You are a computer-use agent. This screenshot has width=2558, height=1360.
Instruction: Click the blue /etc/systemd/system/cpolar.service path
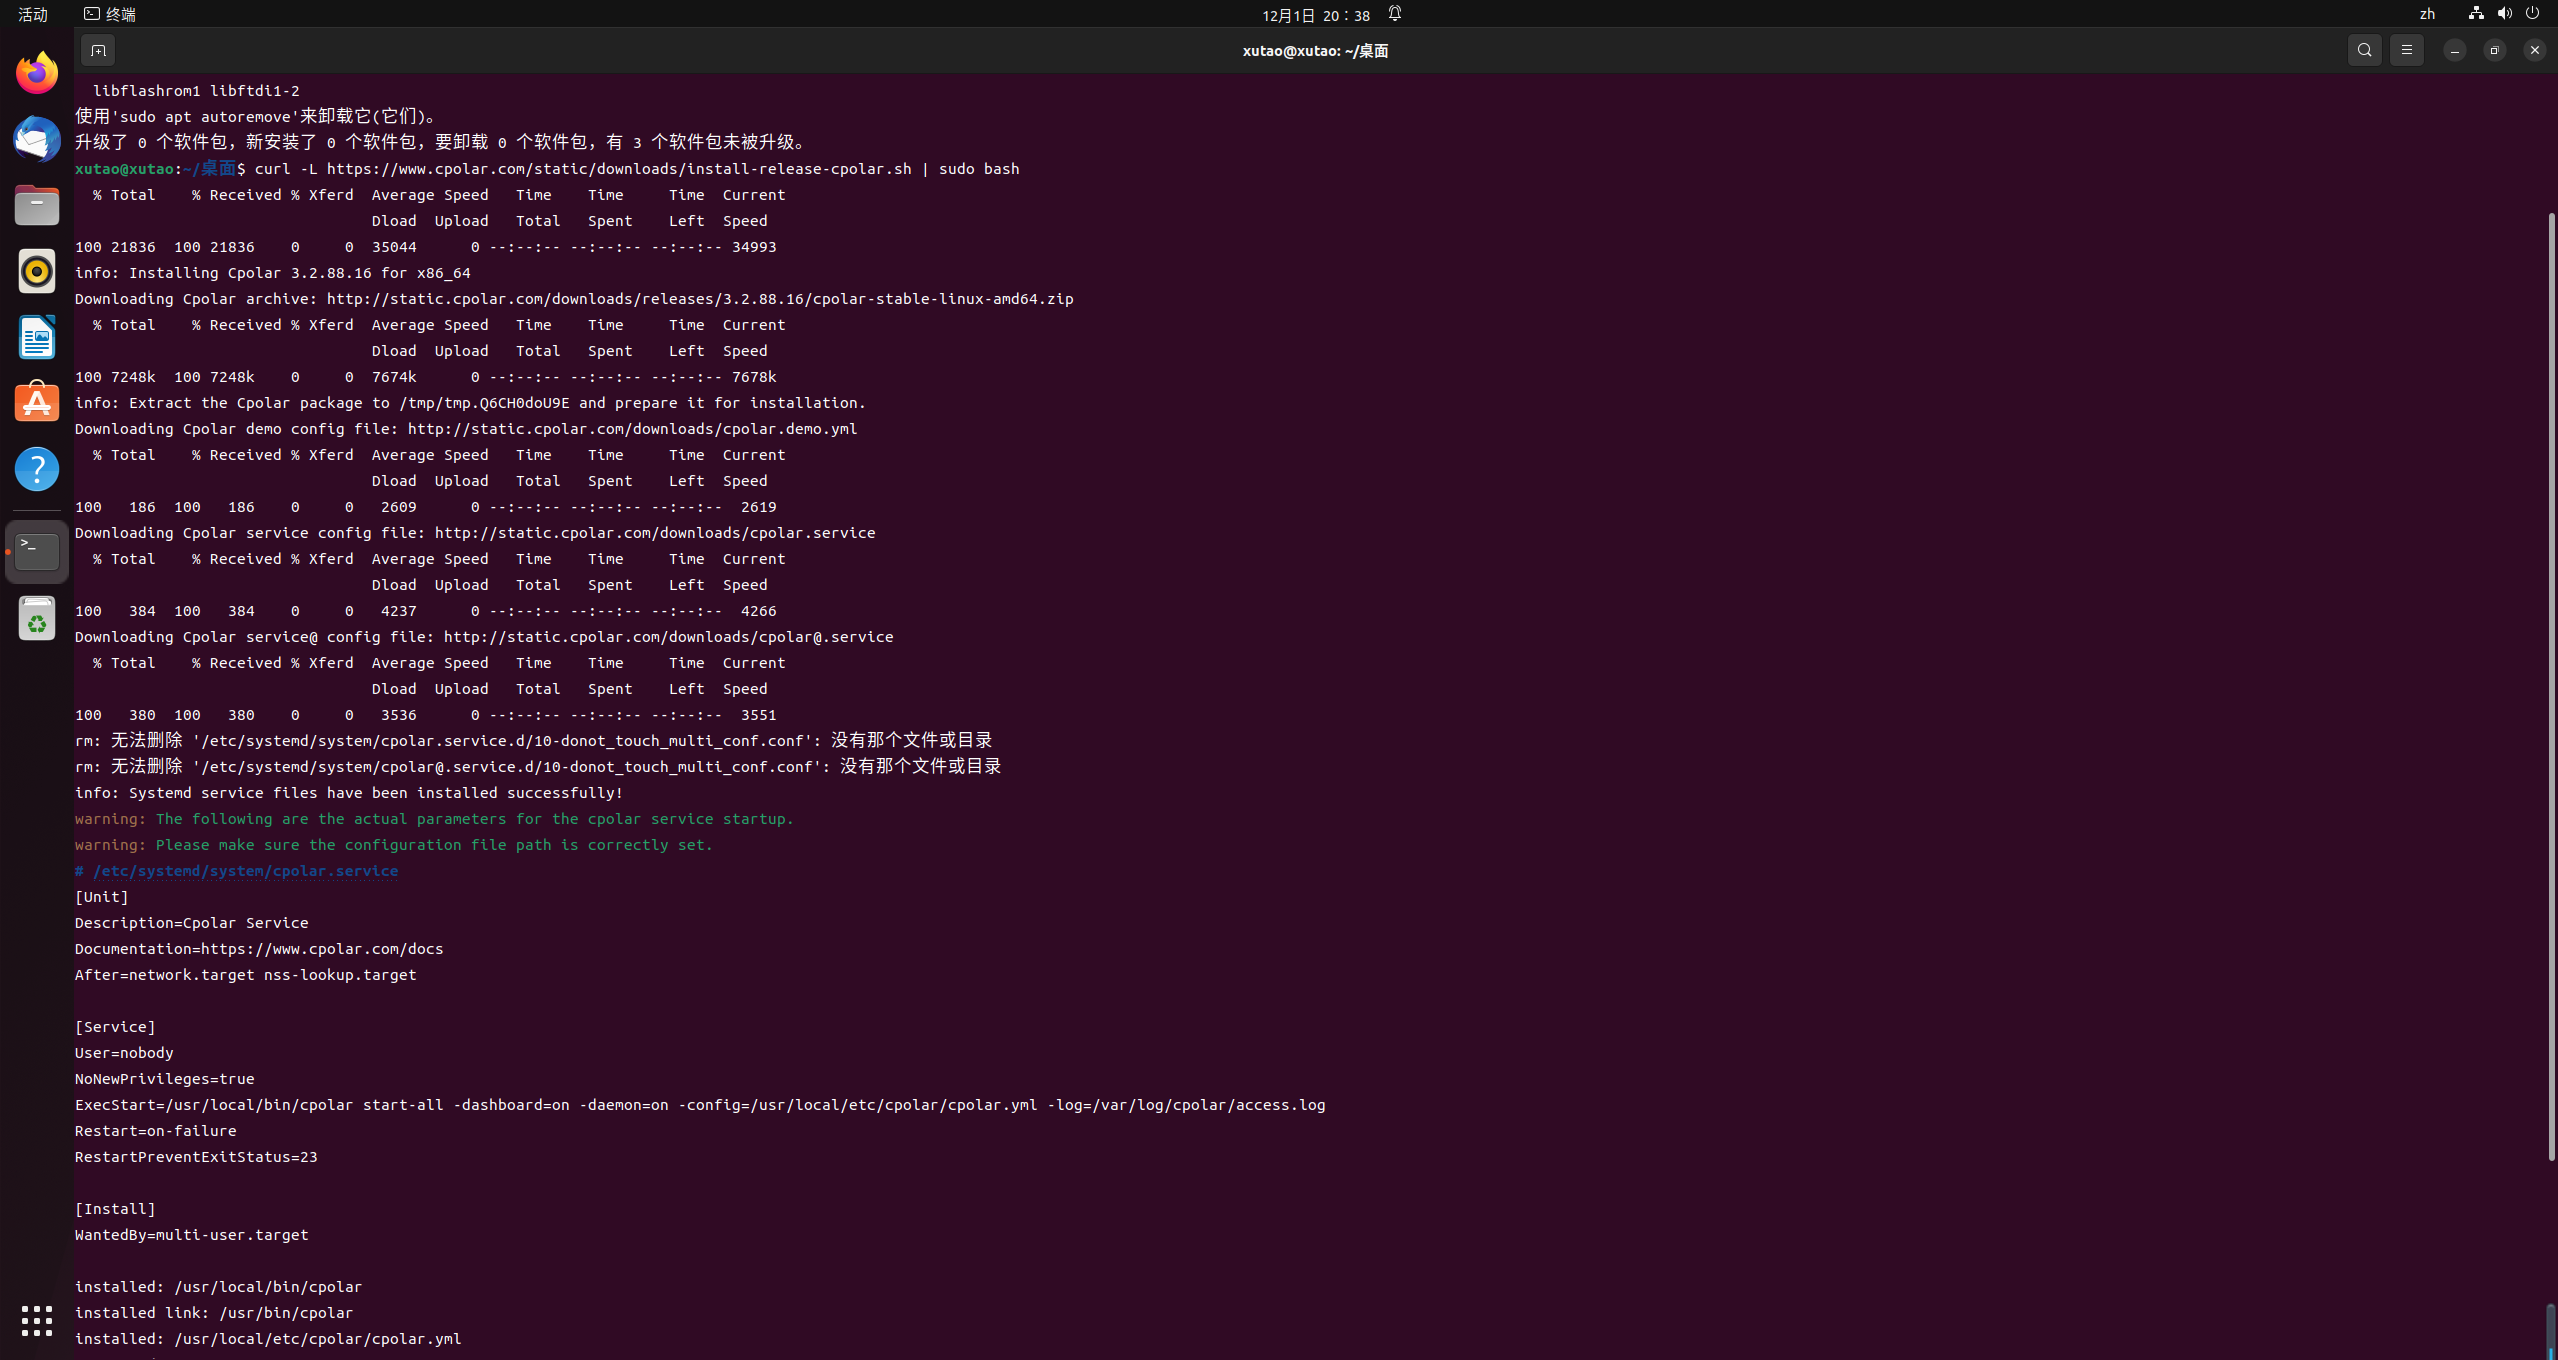245,871
